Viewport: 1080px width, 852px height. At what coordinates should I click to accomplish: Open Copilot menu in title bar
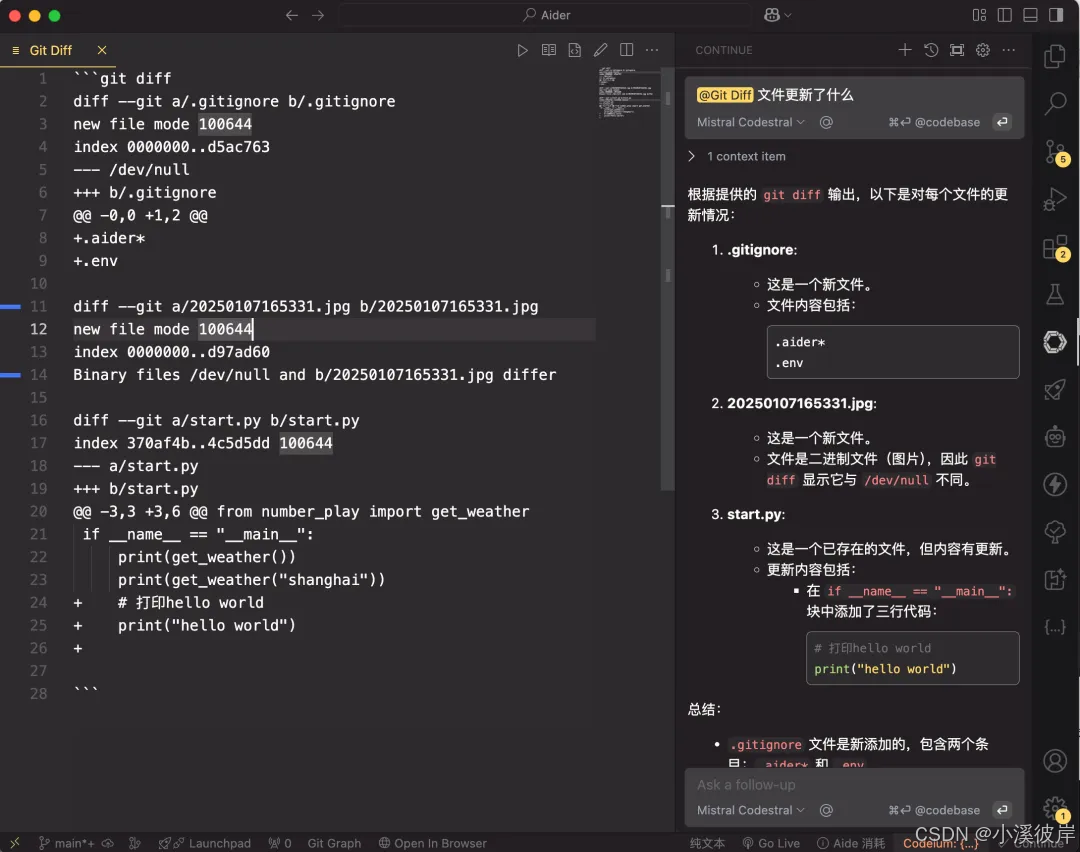pos(777,15)
